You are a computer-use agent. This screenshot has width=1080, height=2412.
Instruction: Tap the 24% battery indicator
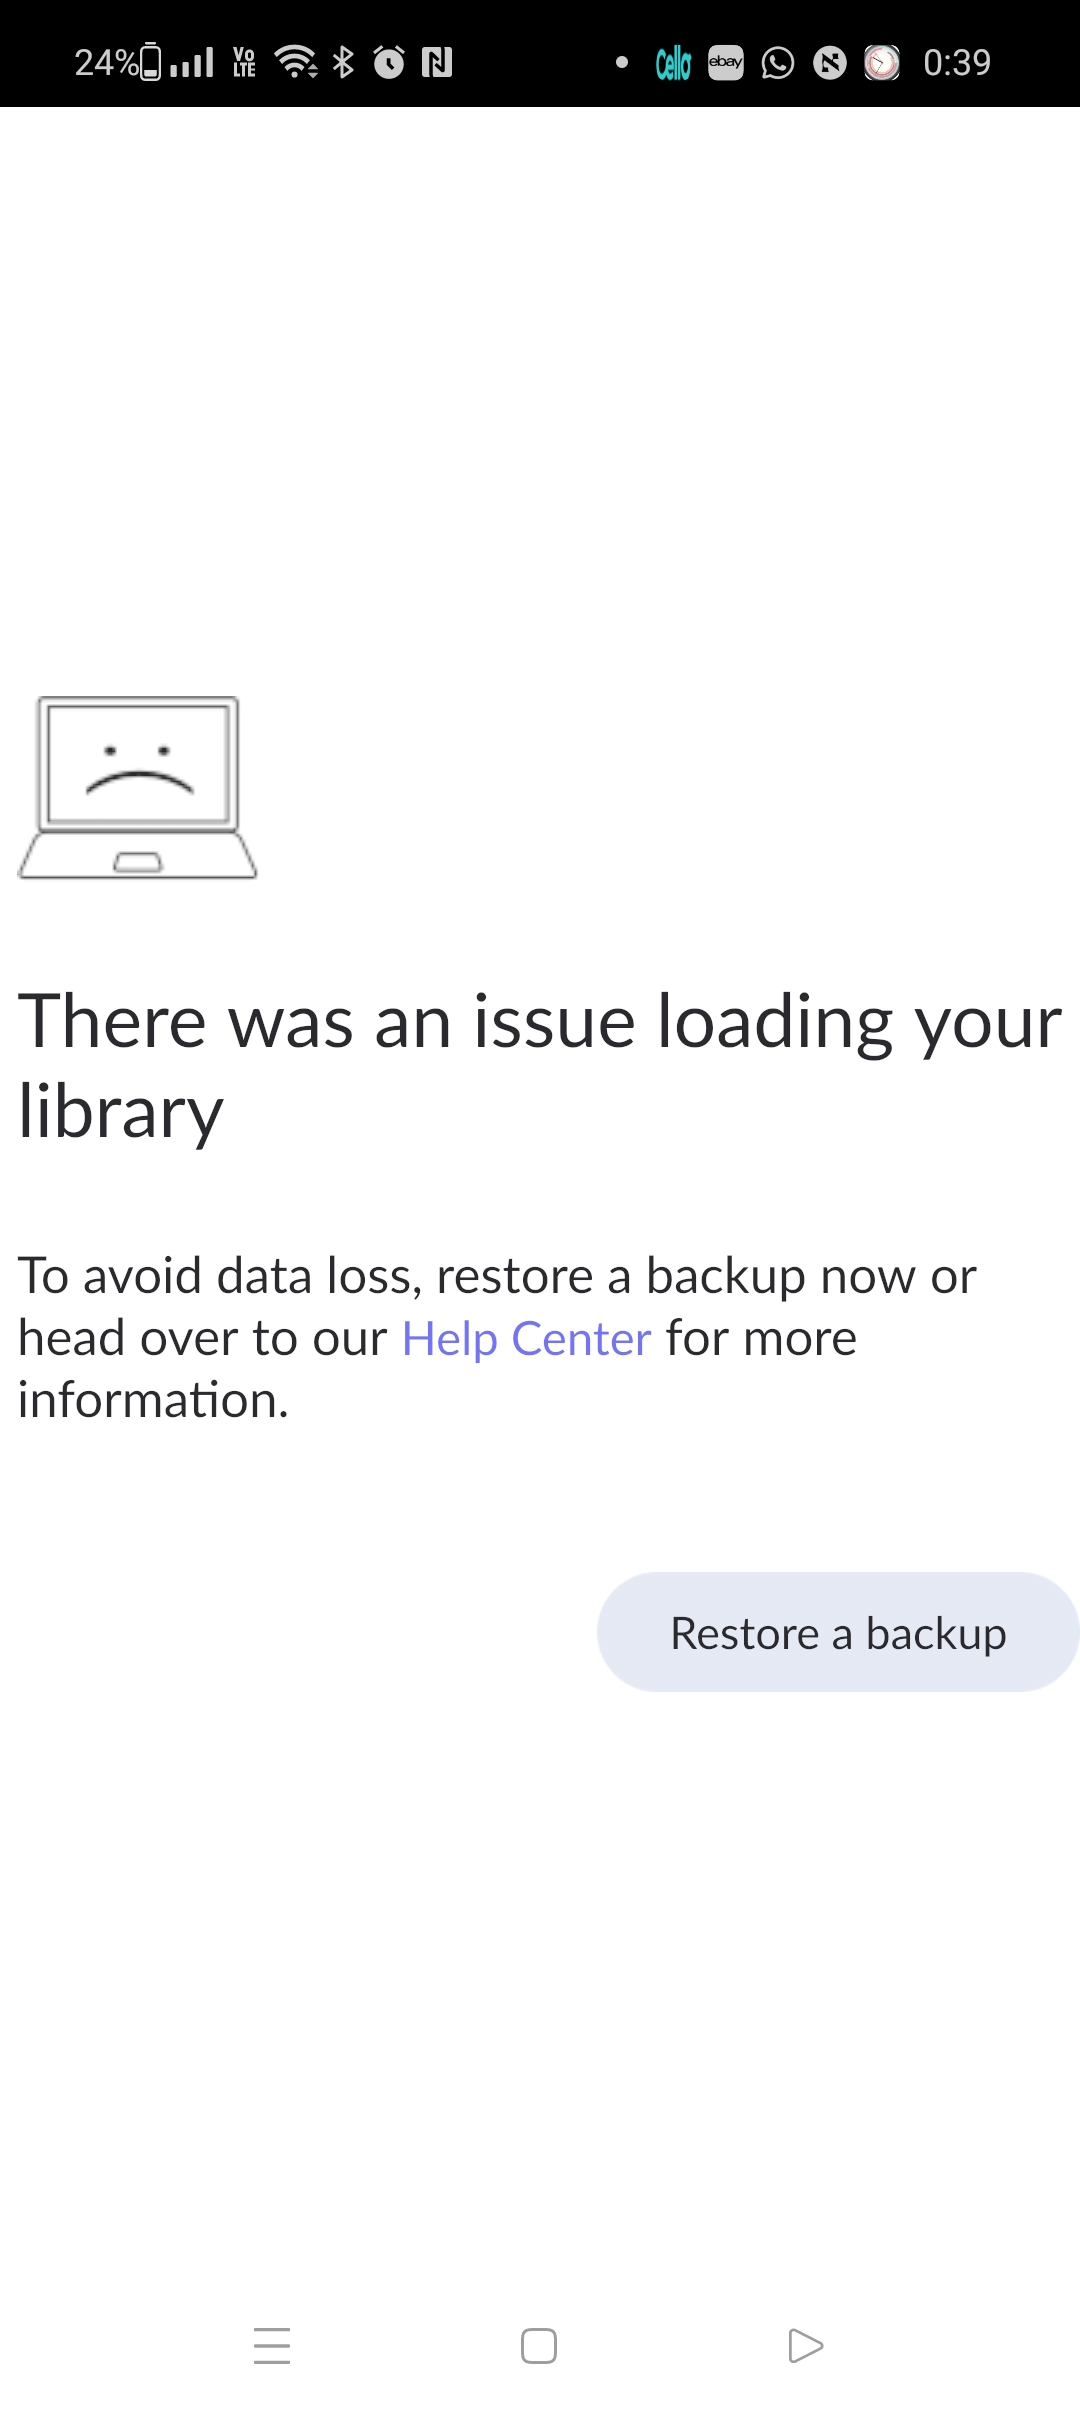pyautogui.click(x=117, y=62)
